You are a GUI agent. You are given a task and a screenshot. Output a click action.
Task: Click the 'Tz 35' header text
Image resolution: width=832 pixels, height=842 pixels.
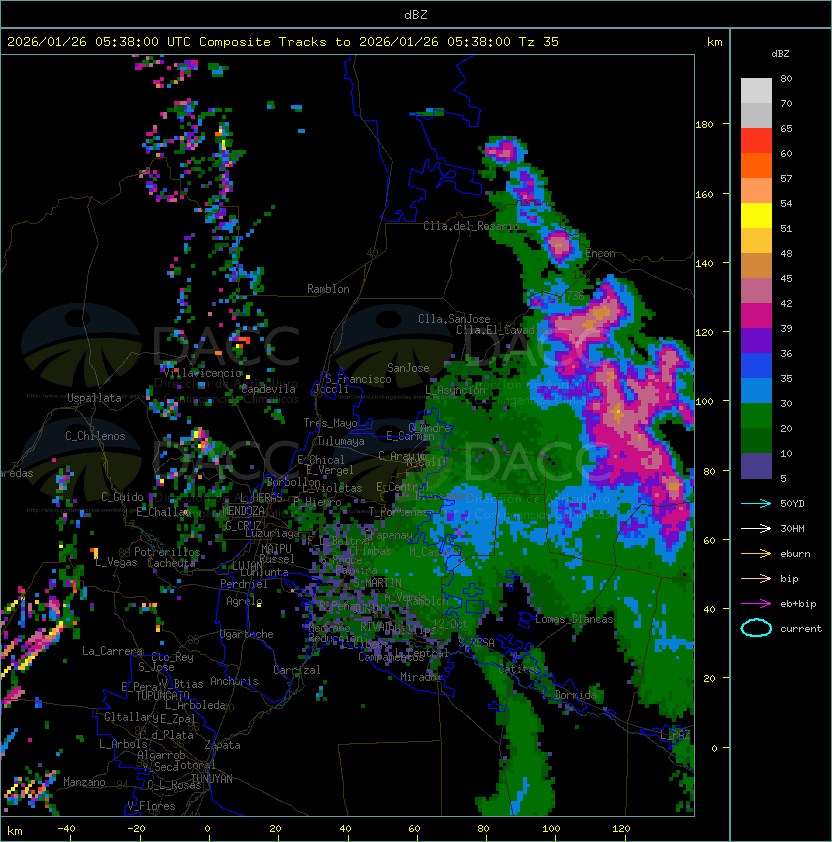point(539,42)
